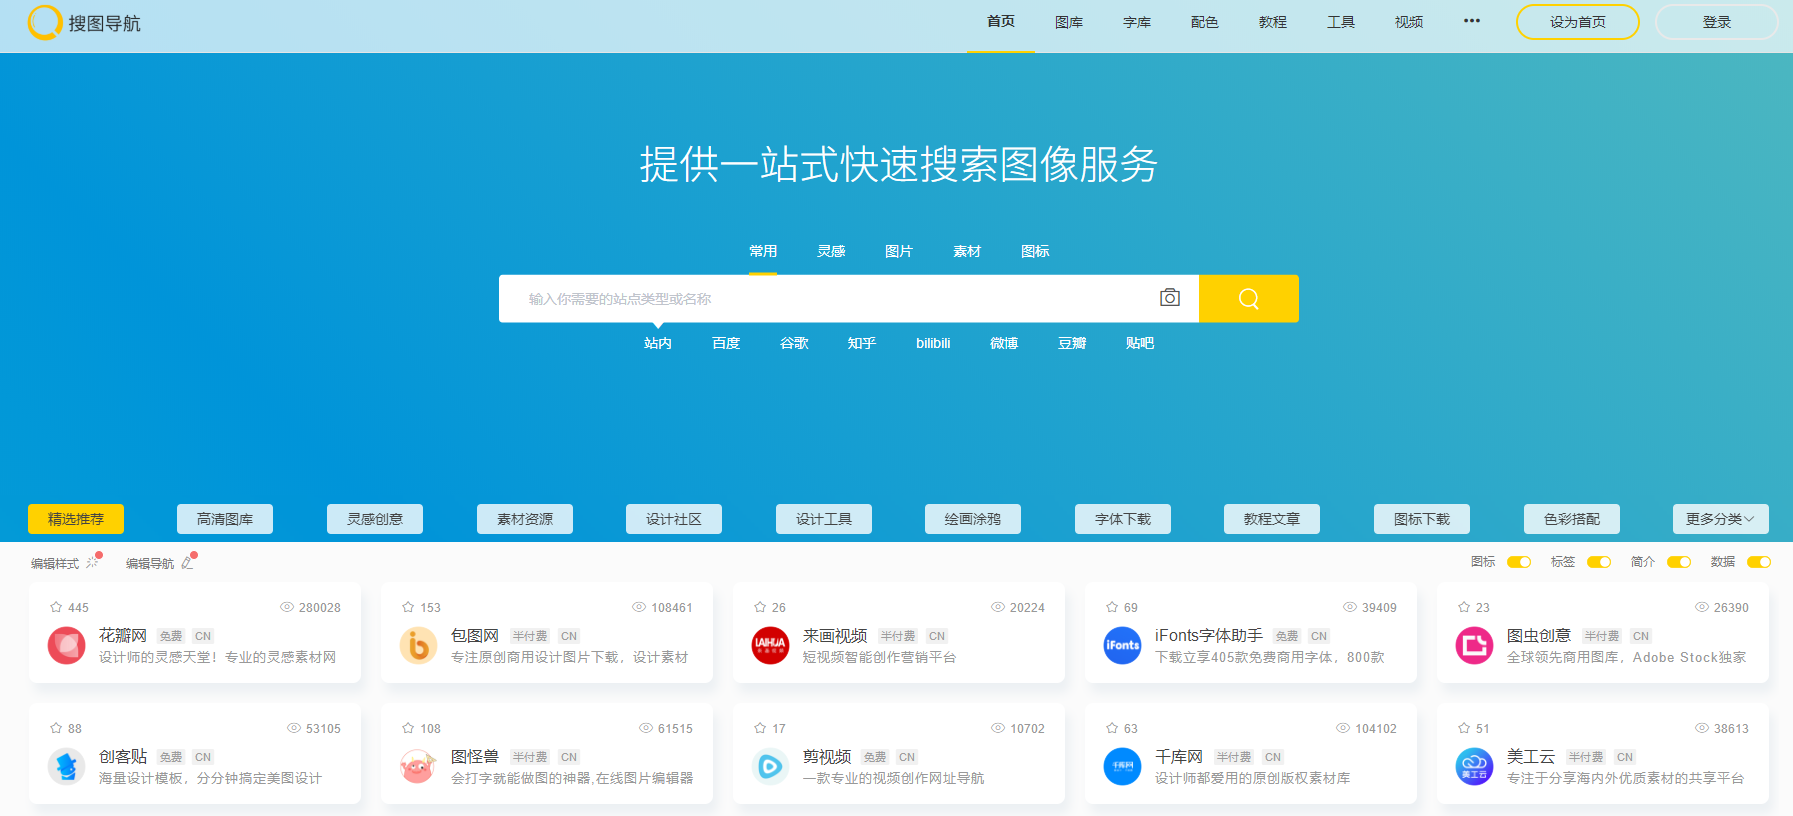The image size is (1793, 816).
Task: Click the 搜图导航 logo icon
Action: click(x=45, y=22)
